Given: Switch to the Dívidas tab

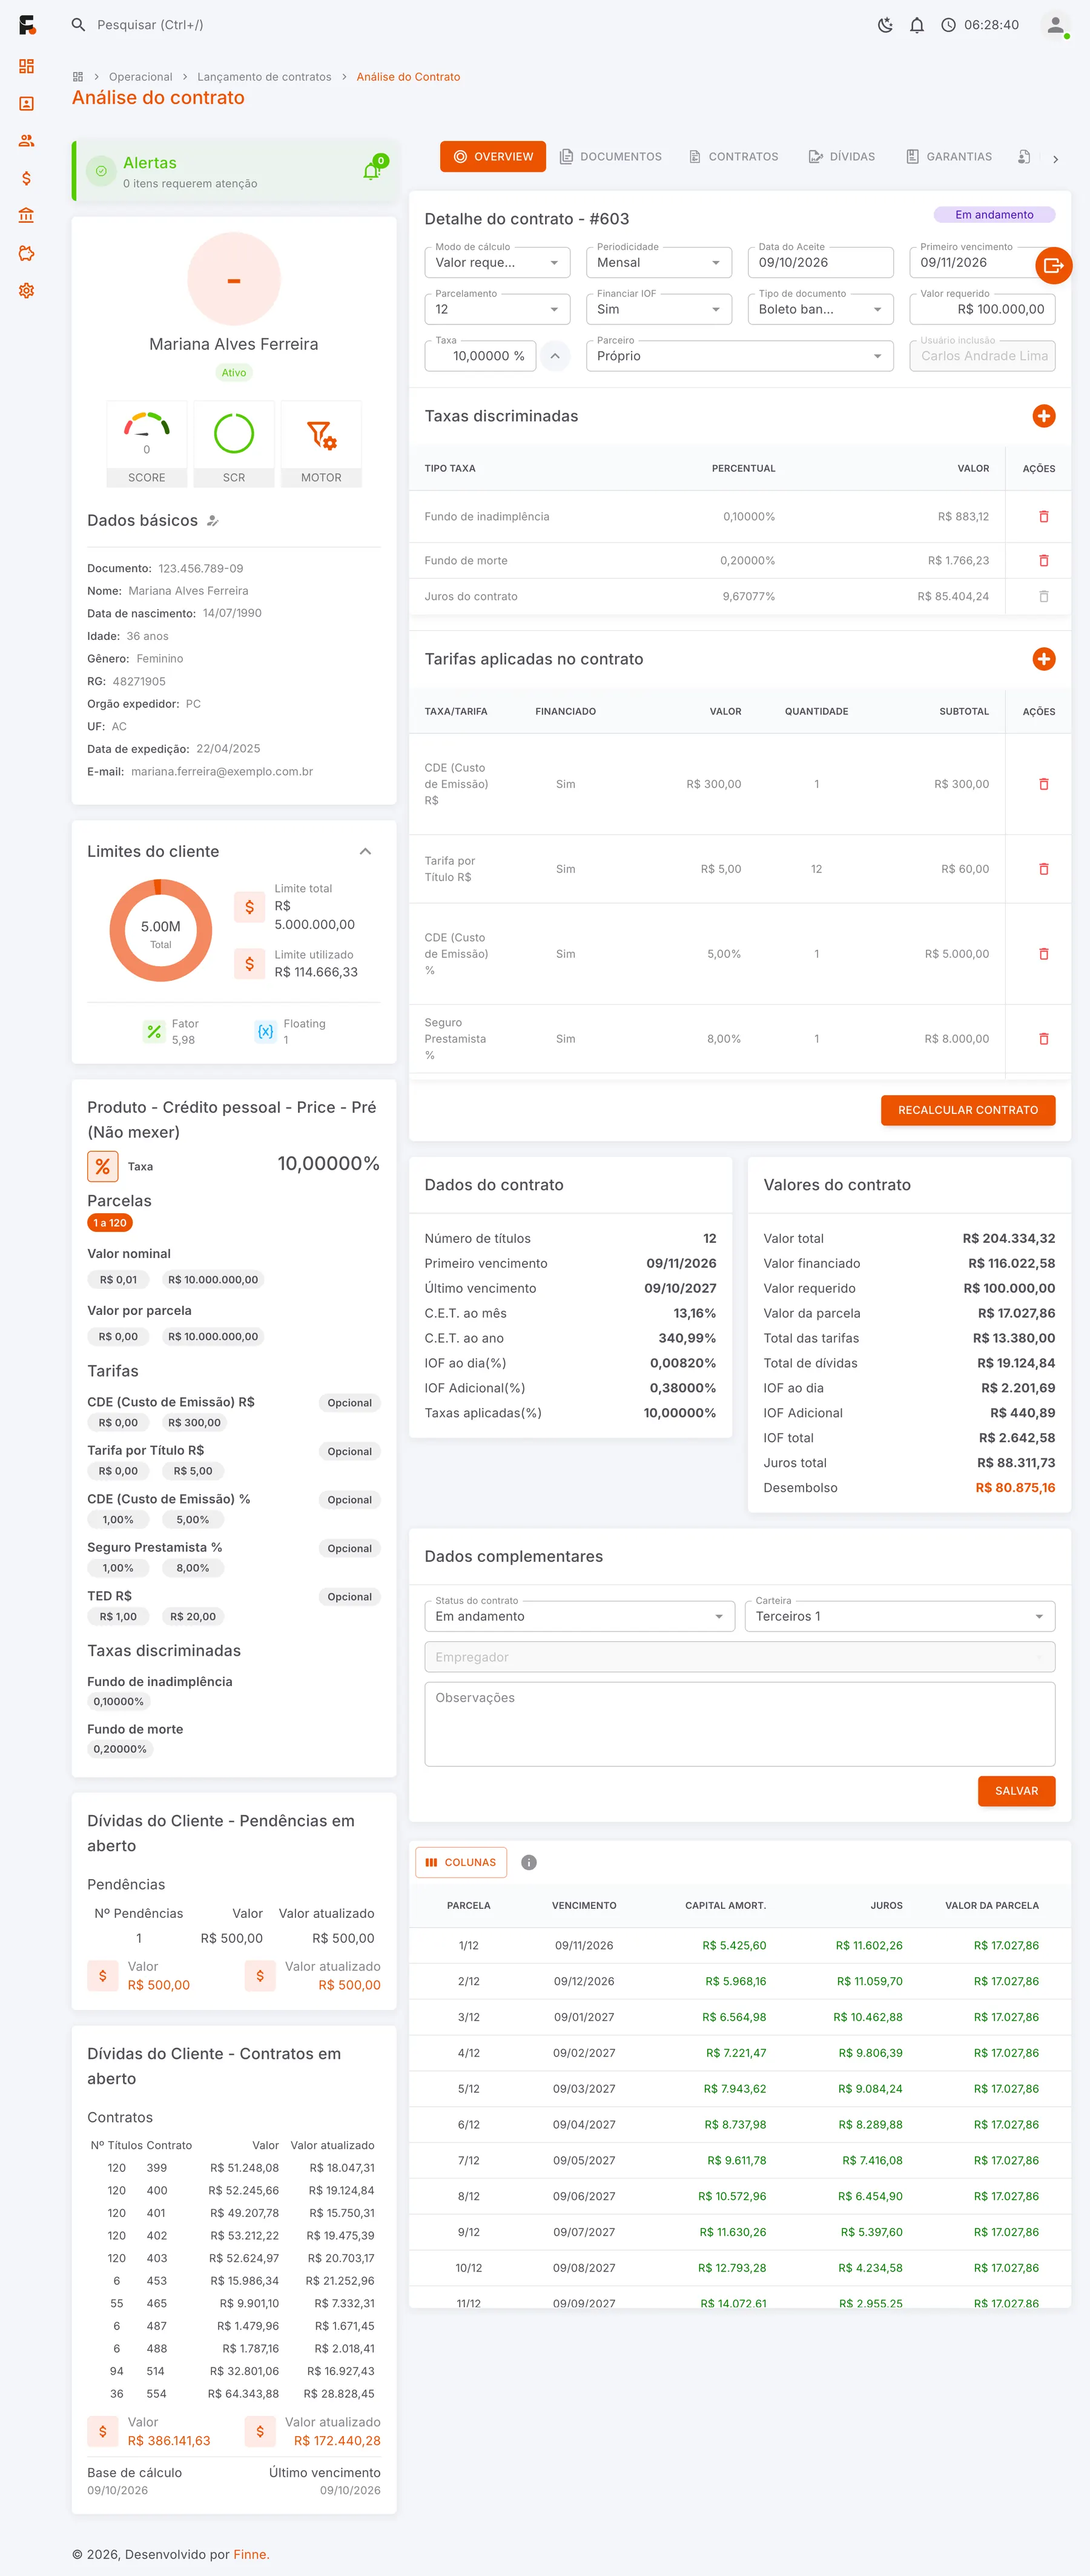Looking at the screenshot, I should (x=841, y=157).
